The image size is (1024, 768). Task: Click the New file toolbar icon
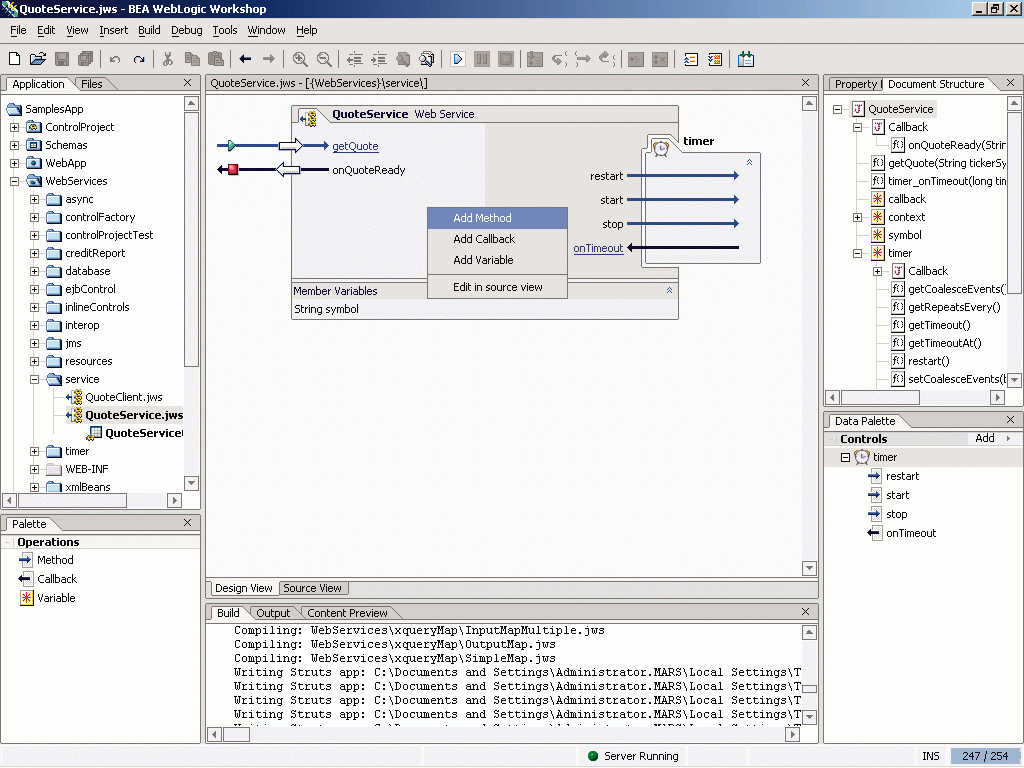point(14,59)
